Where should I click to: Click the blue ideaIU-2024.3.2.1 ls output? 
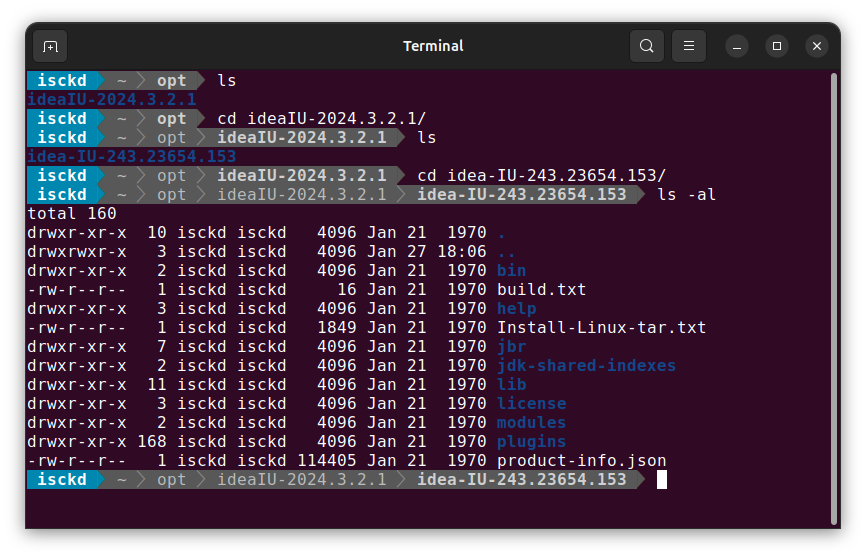(112, 99)
